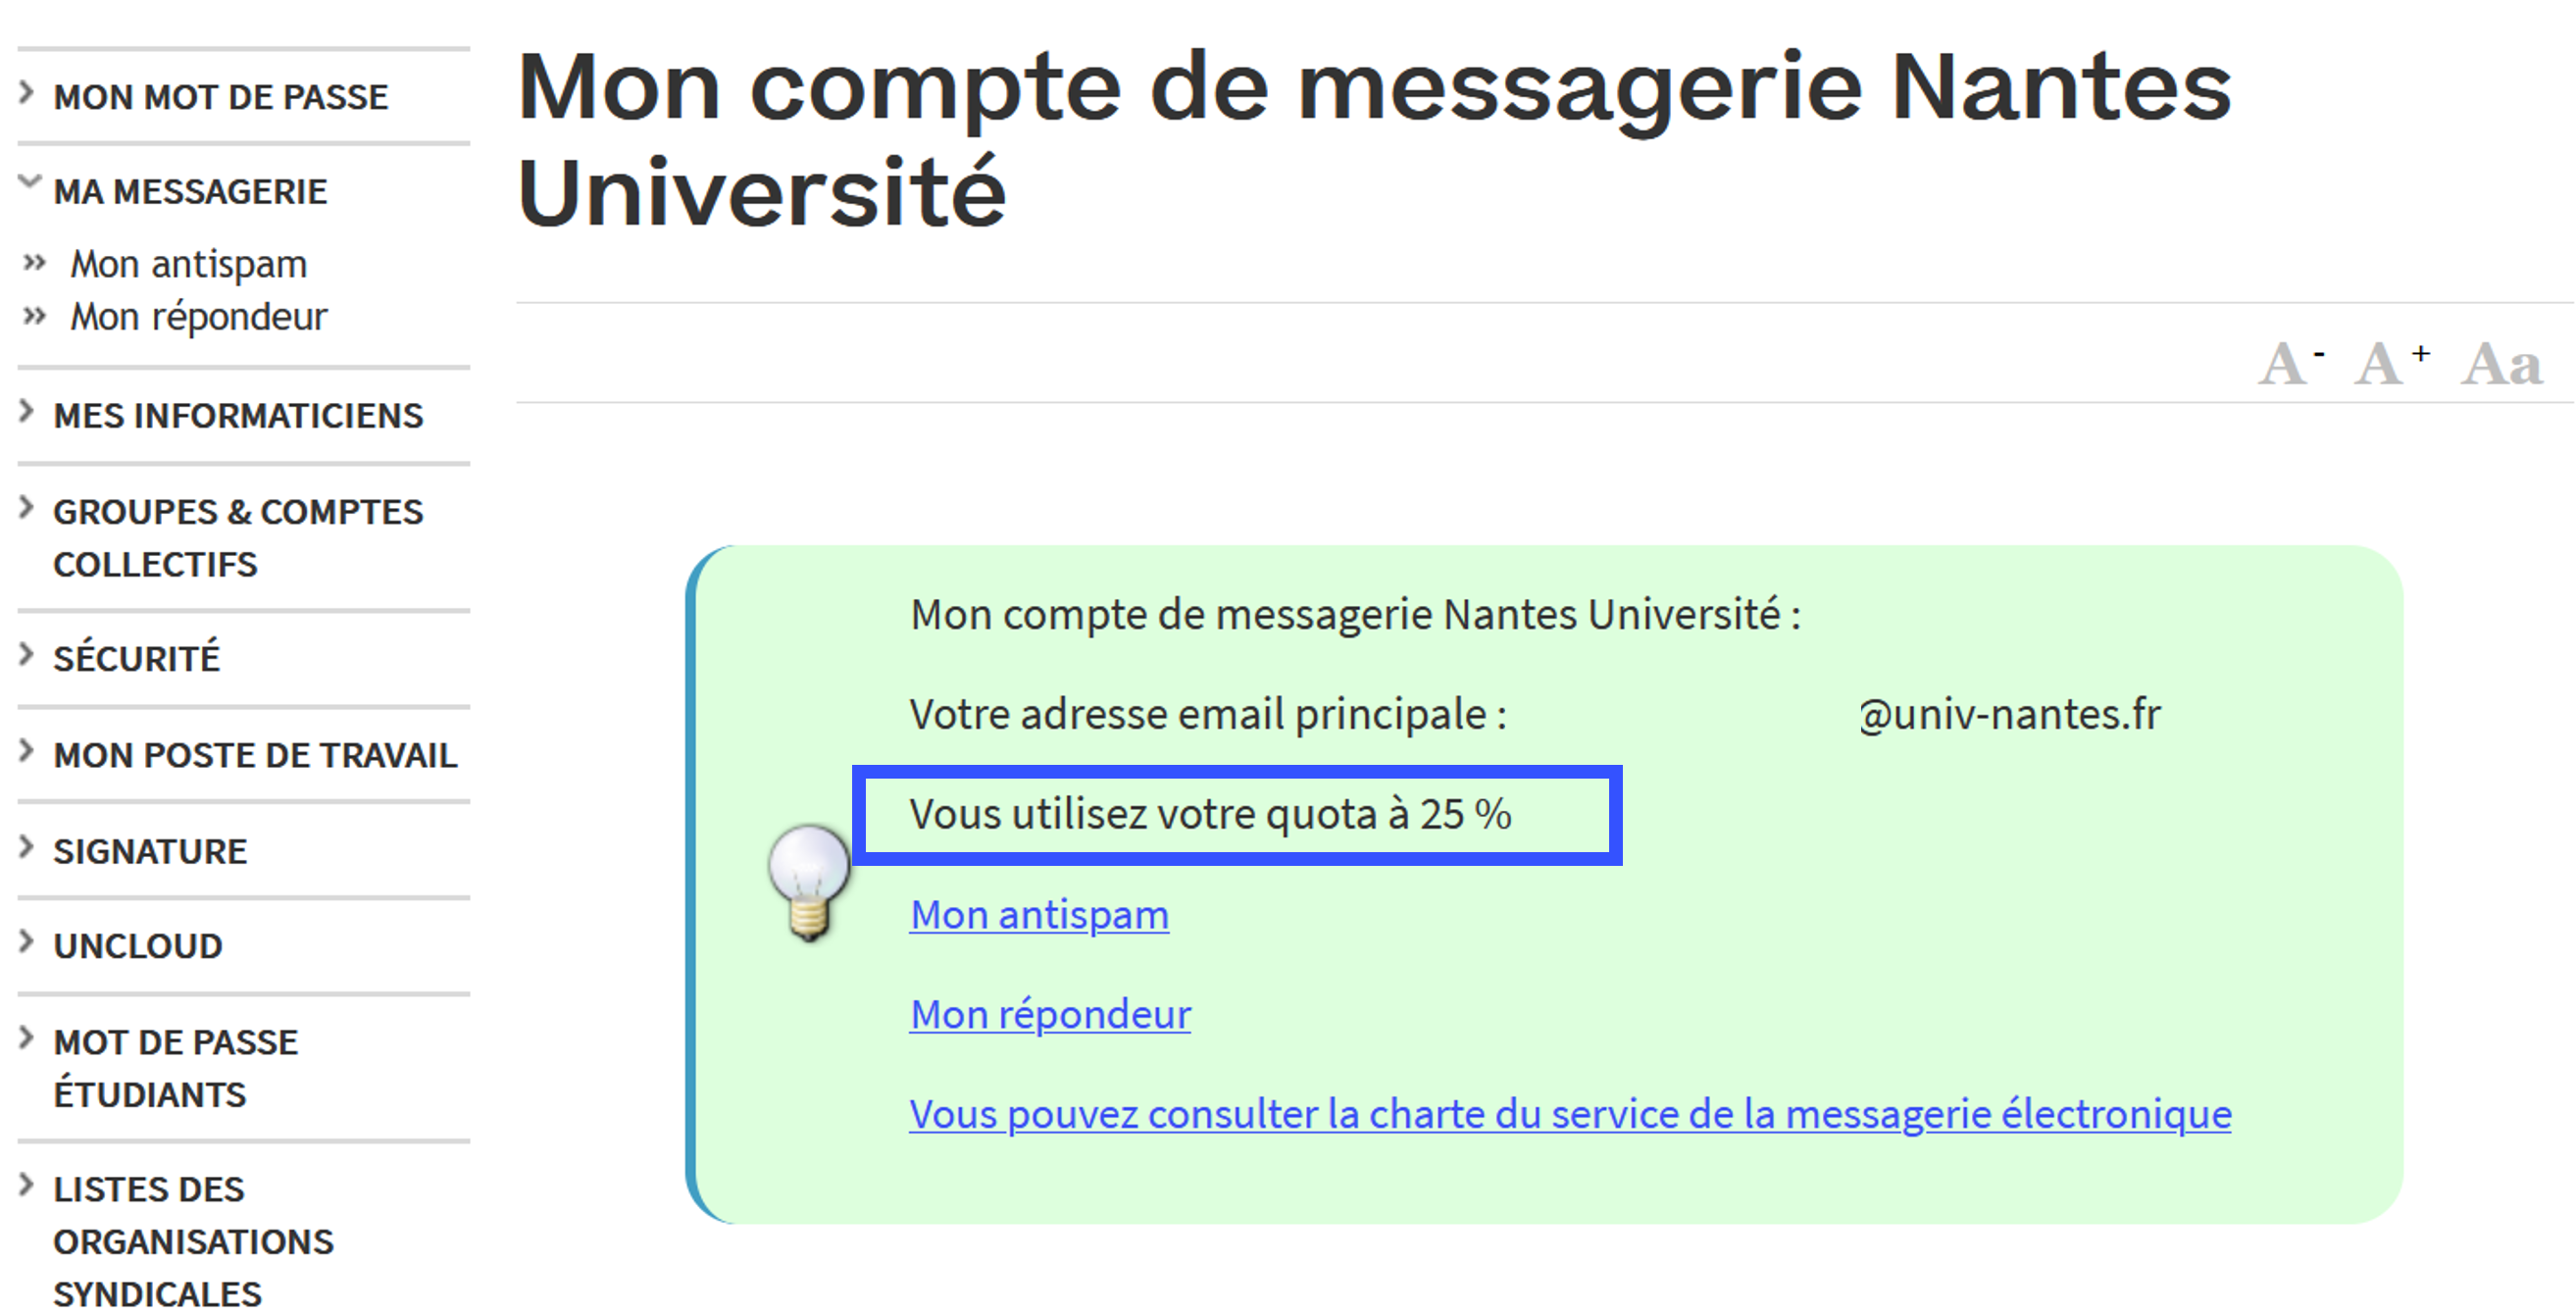Open MON POSTE DE TRAVAIL menu item
The height and width of the screenshot is (1314, 2576).
point(255,755)
